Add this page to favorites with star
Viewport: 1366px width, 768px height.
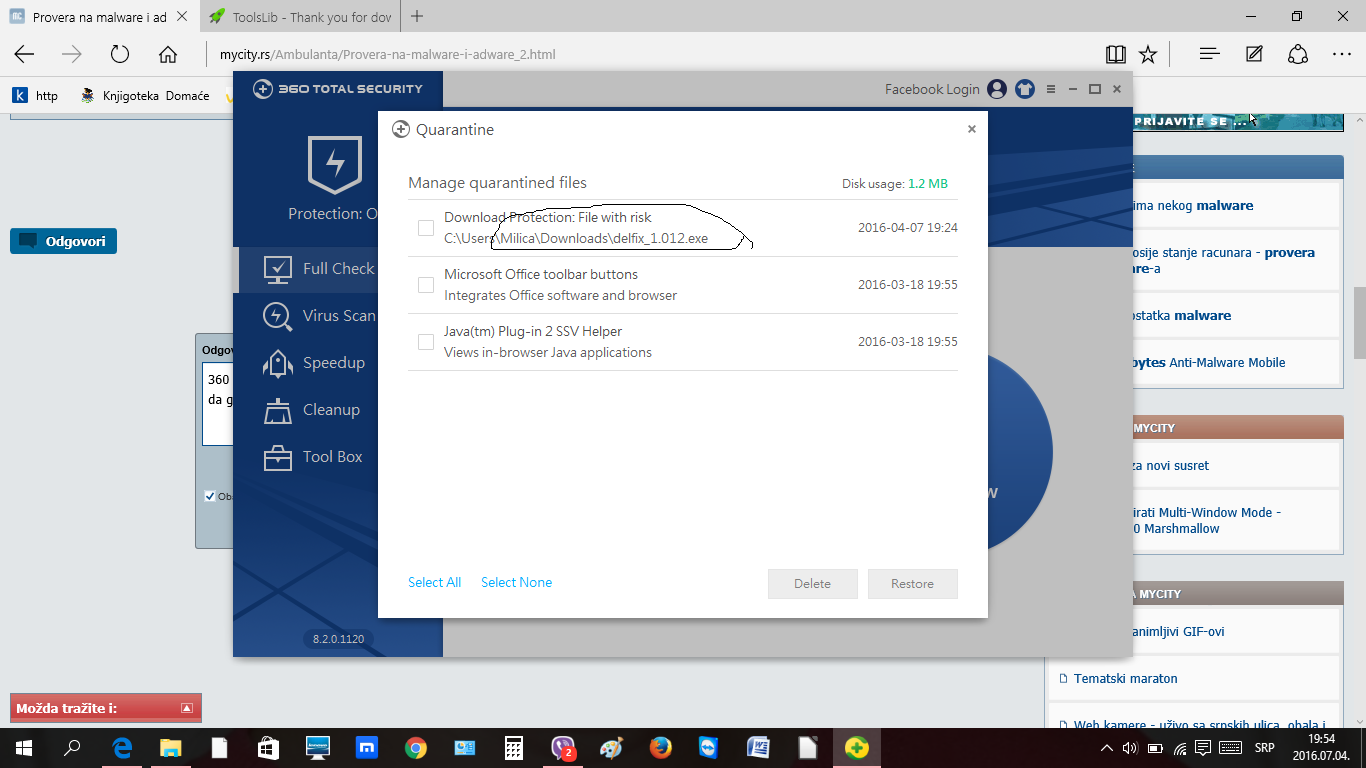pos(1148,54)
